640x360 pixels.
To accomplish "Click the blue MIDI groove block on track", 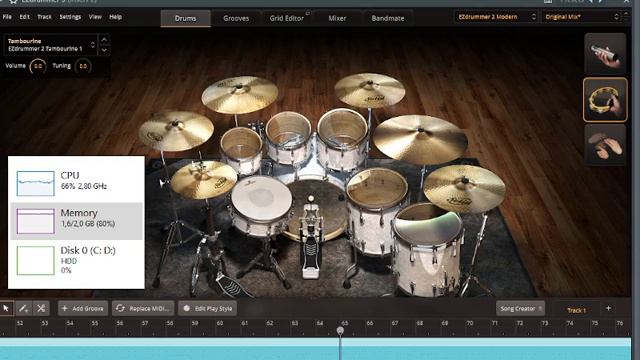I will [x=315, y=349].
